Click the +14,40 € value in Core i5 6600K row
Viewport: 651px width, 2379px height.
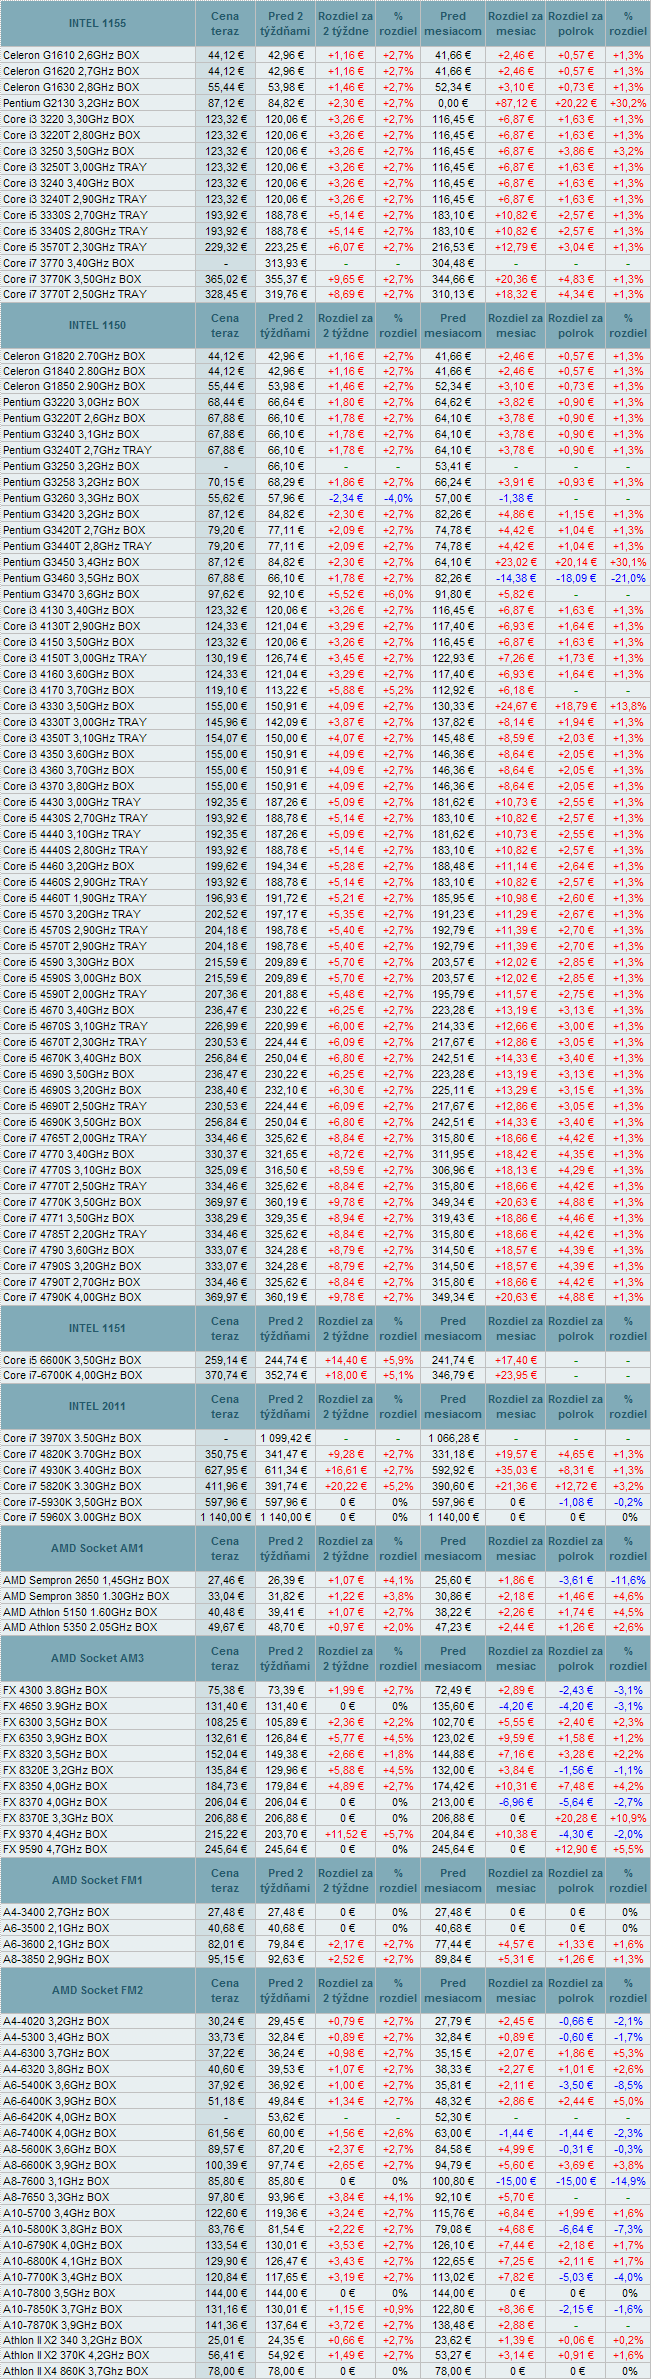345,1360
